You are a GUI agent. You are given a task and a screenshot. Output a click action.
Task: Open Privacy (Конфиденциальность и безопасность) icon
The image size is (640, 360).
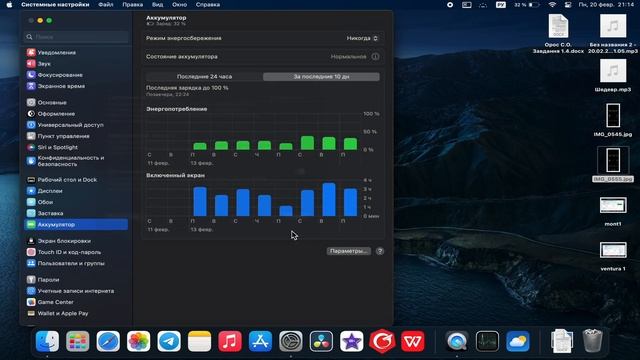pos(31,161)
